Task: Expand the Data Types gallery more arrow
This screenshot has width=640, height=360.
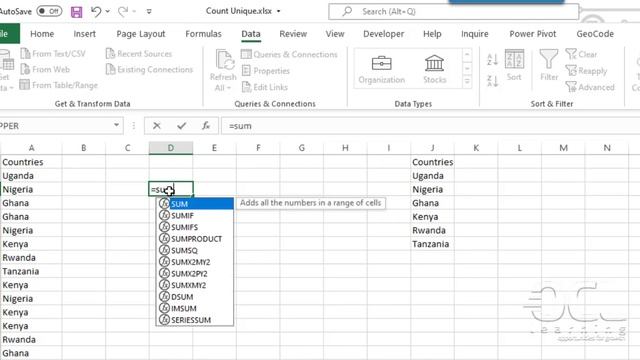Action: tap(467, 81)
